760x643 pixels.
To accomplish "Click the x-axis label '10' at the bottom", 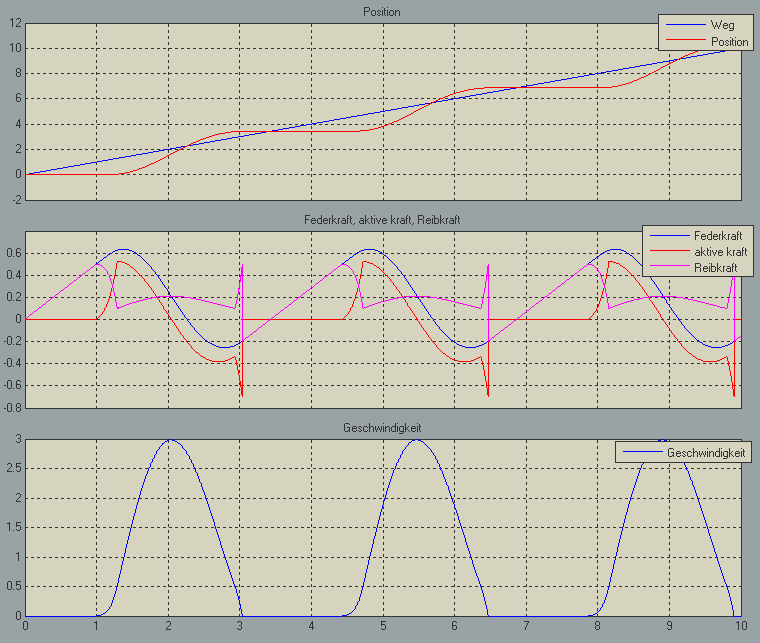I will (741, 626).
